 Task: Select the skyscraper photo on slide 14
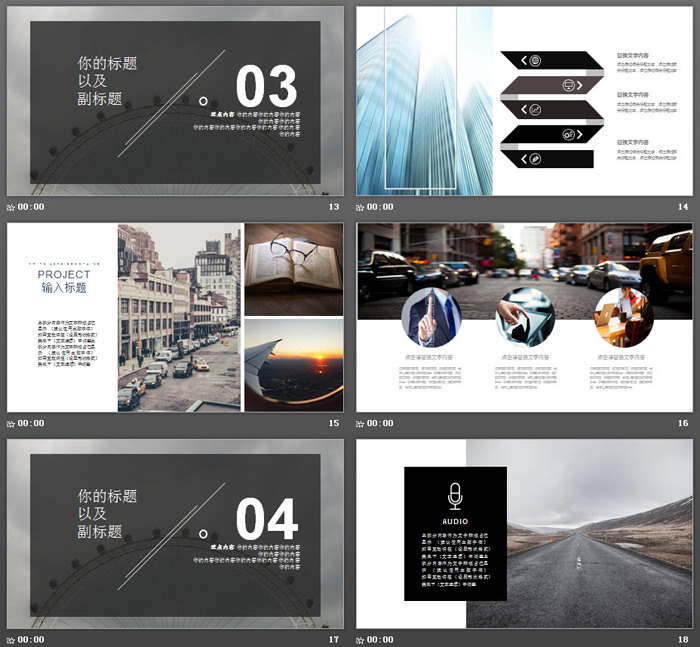[x=424, y=100]
